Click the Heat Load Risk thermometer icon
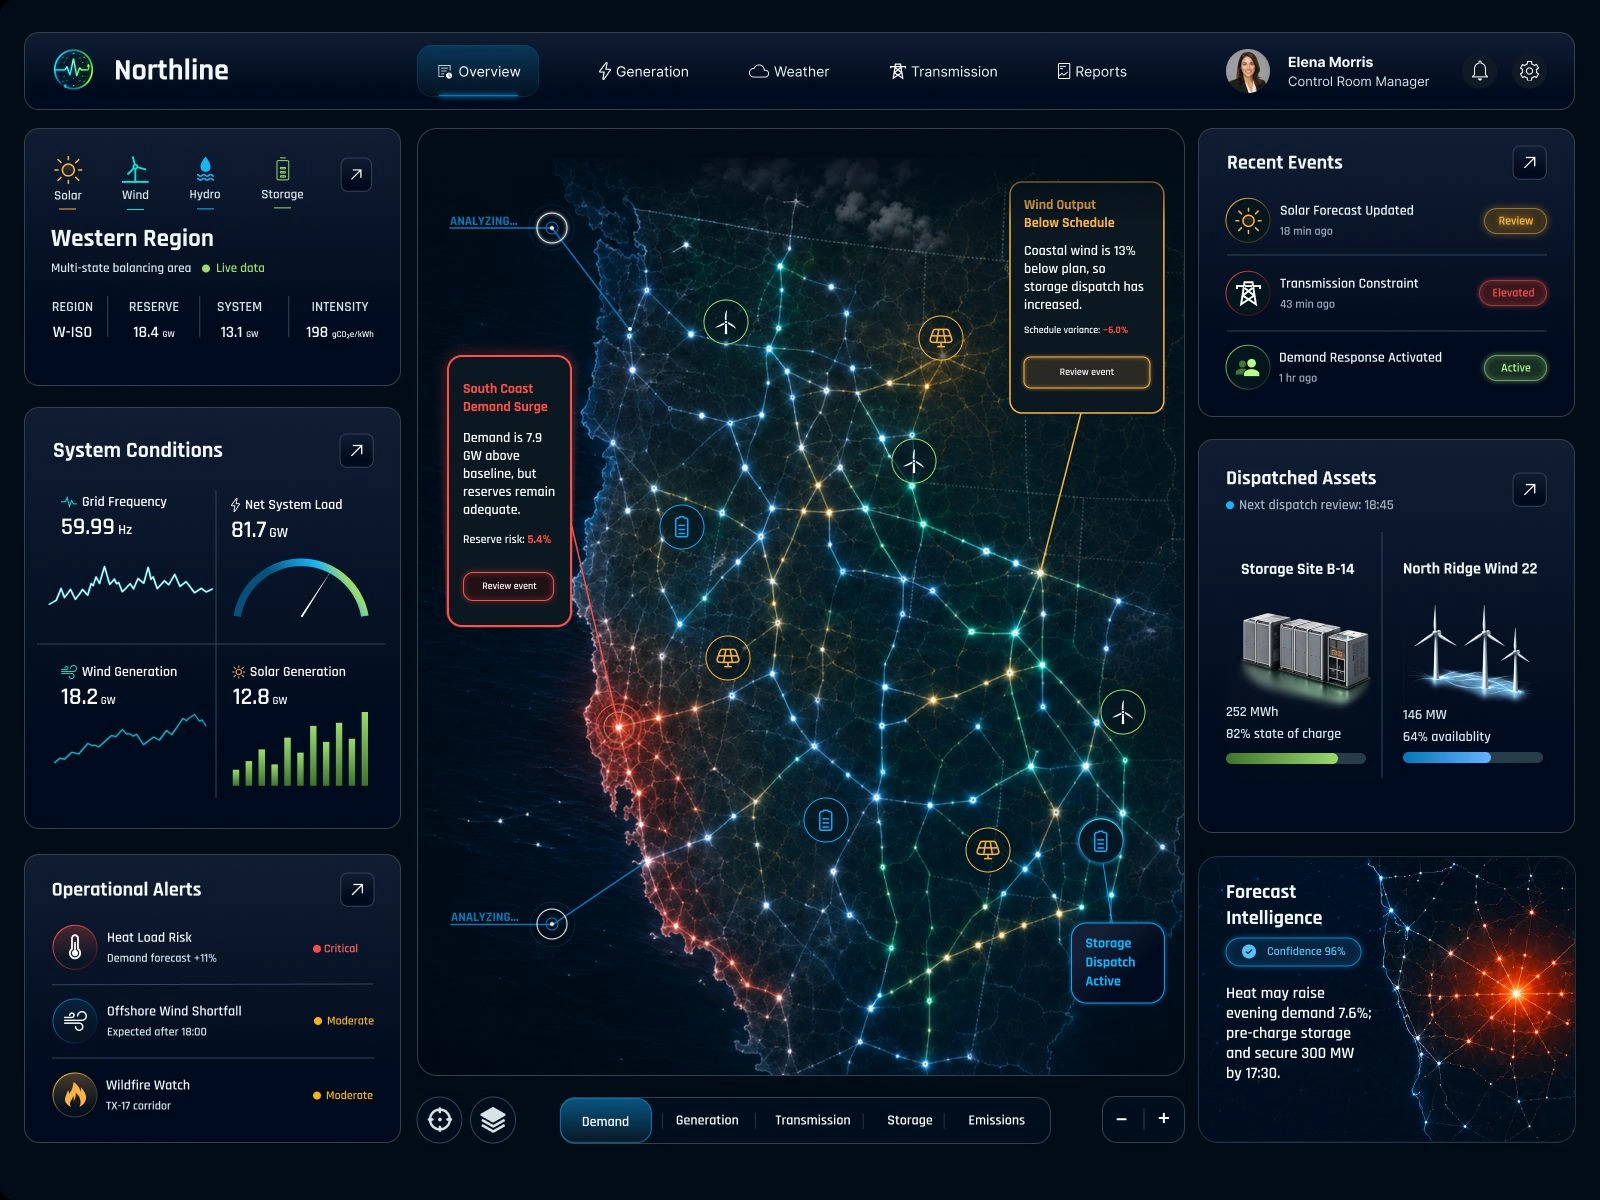Viewport: 1600px width, 1200px height. 75,947
